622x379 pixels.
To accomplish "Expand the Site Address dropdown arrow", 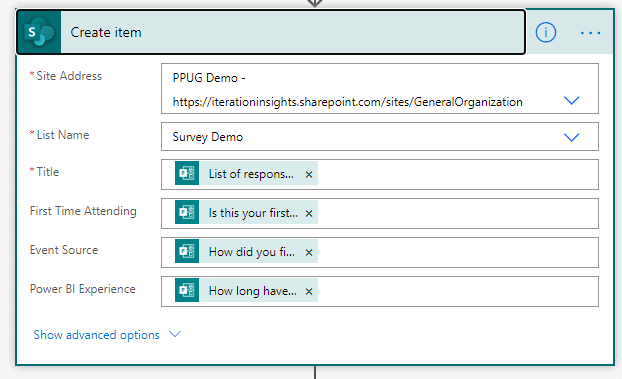I will coord(571,100).
